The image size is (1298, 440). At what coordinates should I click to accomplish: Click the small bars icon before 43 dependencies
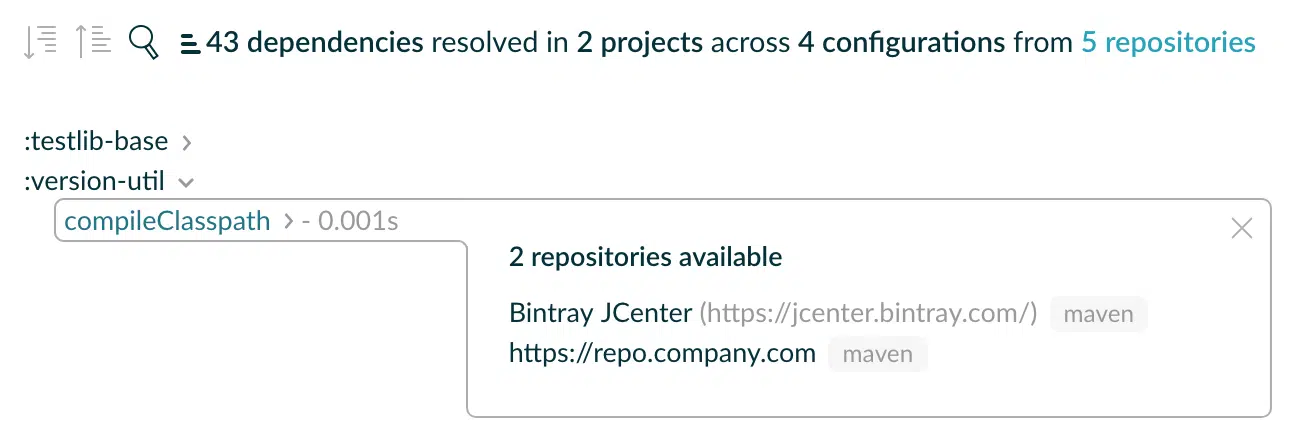tap(189, 43)
